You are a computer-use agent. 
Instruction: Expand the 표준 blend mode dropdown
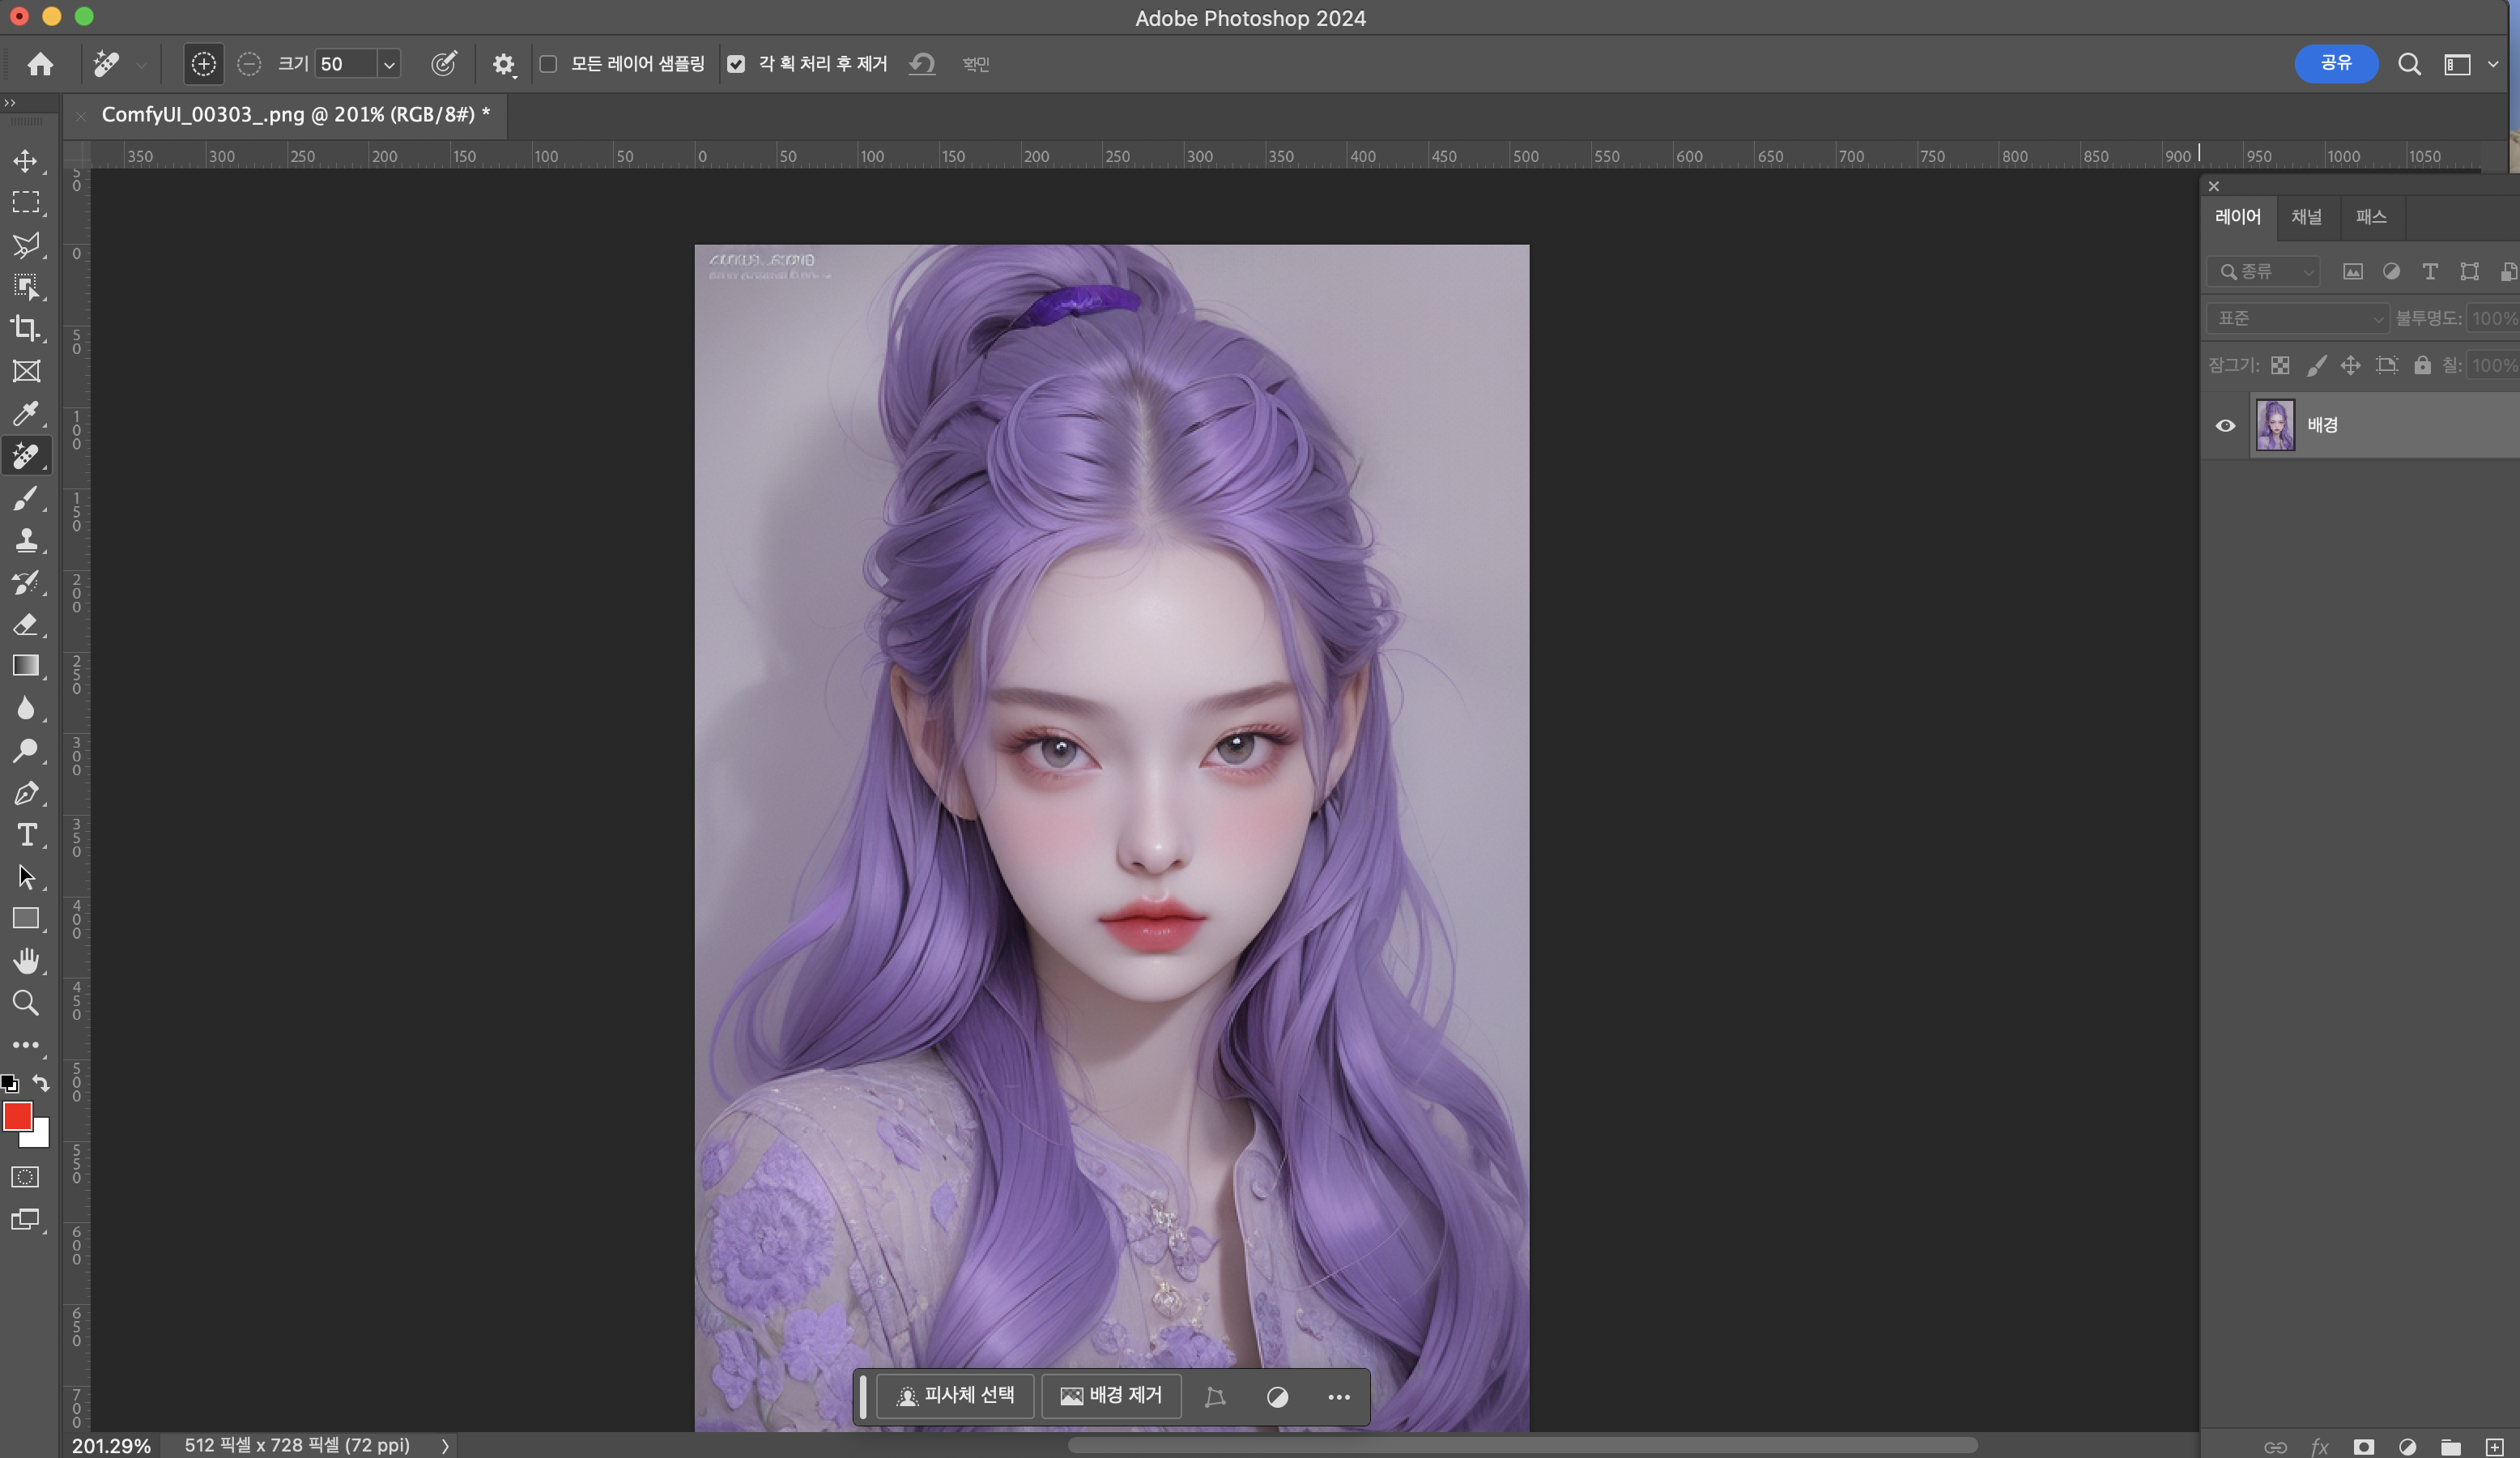coord(2297,318)
